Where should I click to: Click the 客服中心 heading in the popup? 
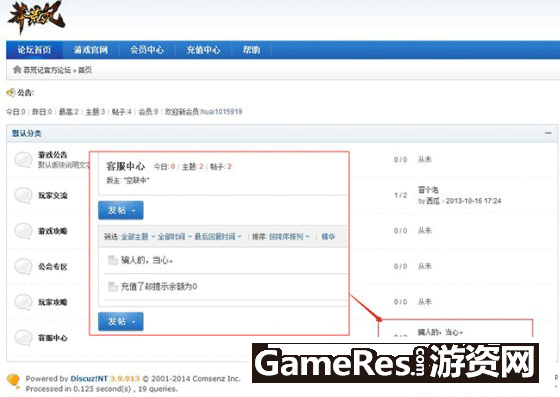tap(126, 166)
